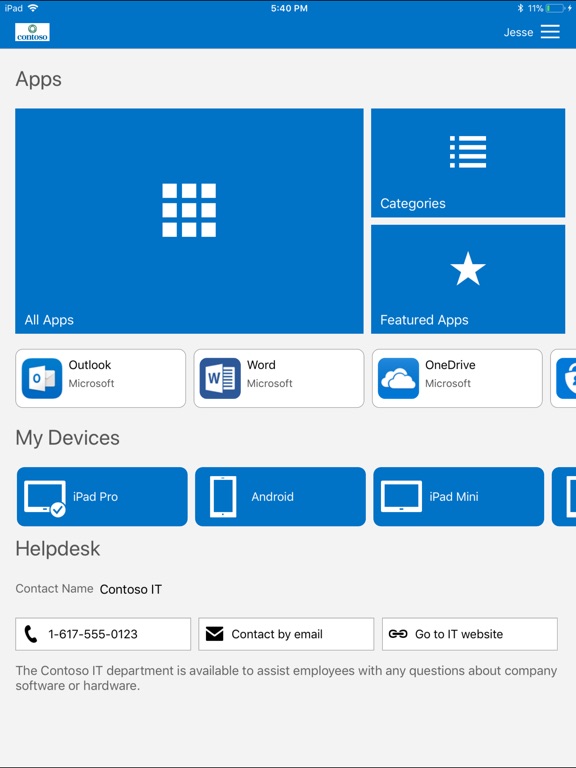Tap the Bluetooth icon in status bar
The image size is (576, 768).
click(520, 8)
